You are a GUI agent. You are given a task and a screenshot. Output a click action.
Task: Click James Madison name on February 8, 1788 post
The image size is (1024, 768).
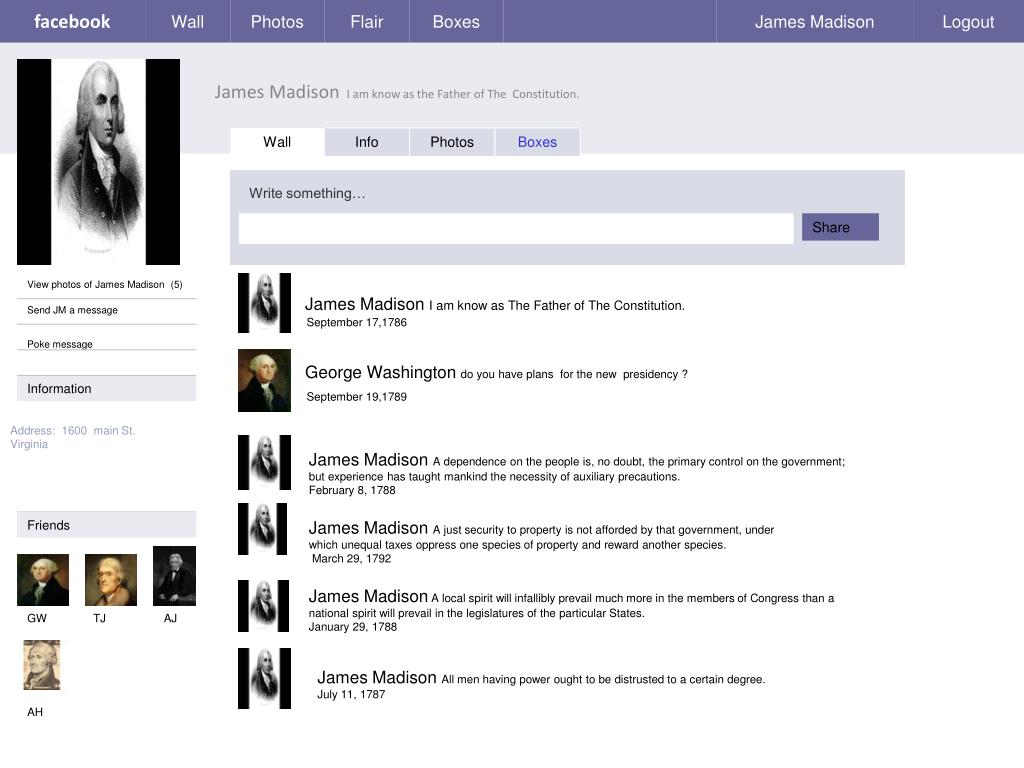(368, 460)
